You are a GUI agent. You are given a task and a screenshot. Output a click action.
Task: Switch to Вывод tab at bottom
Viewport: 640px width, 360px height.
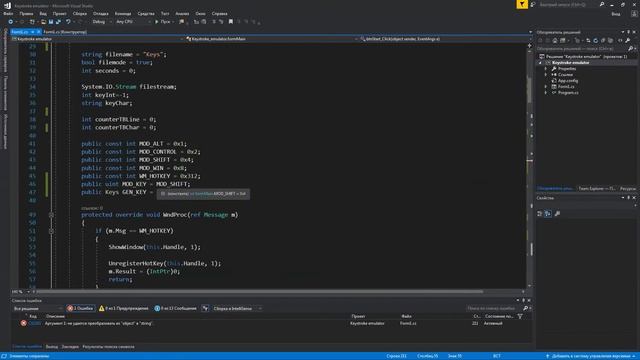click(x=51, y=347)
